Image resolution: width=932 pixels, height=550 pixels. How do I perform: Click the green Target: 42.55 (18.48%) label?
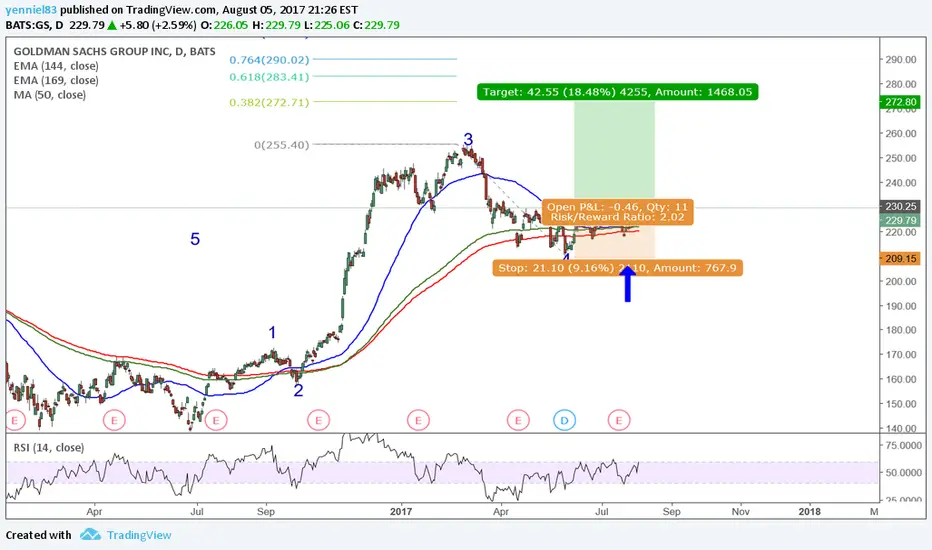click(x=617, y=92)
